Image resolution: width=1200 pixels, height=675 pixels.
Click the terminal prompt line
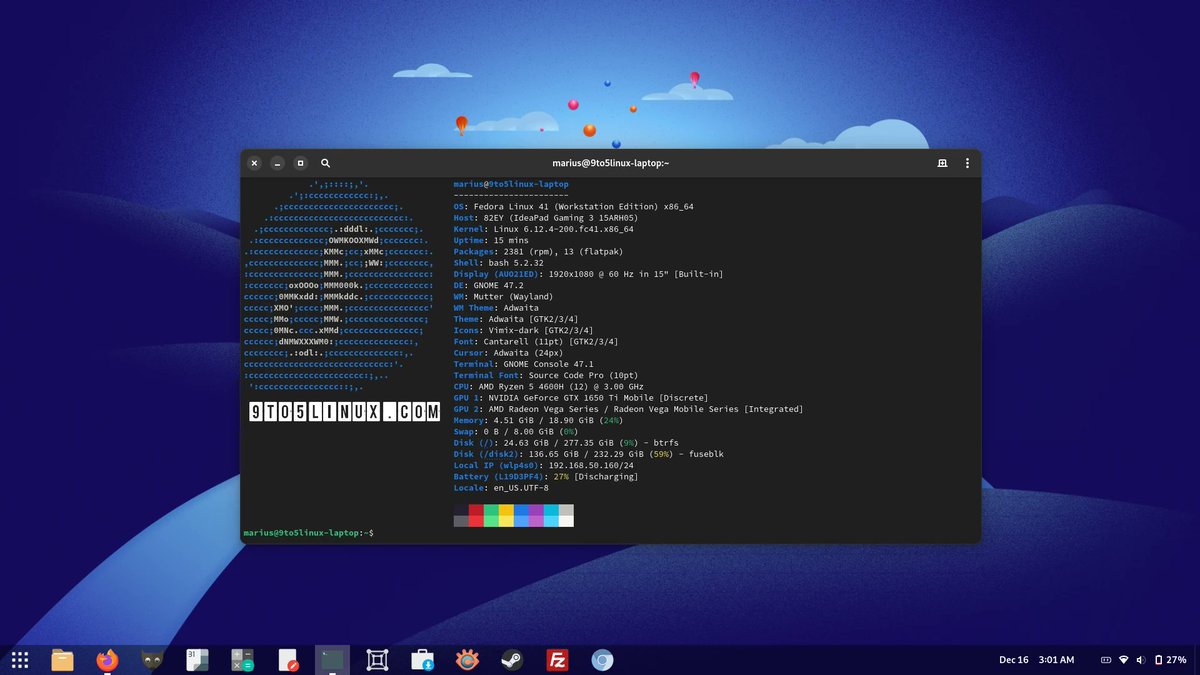310,533
